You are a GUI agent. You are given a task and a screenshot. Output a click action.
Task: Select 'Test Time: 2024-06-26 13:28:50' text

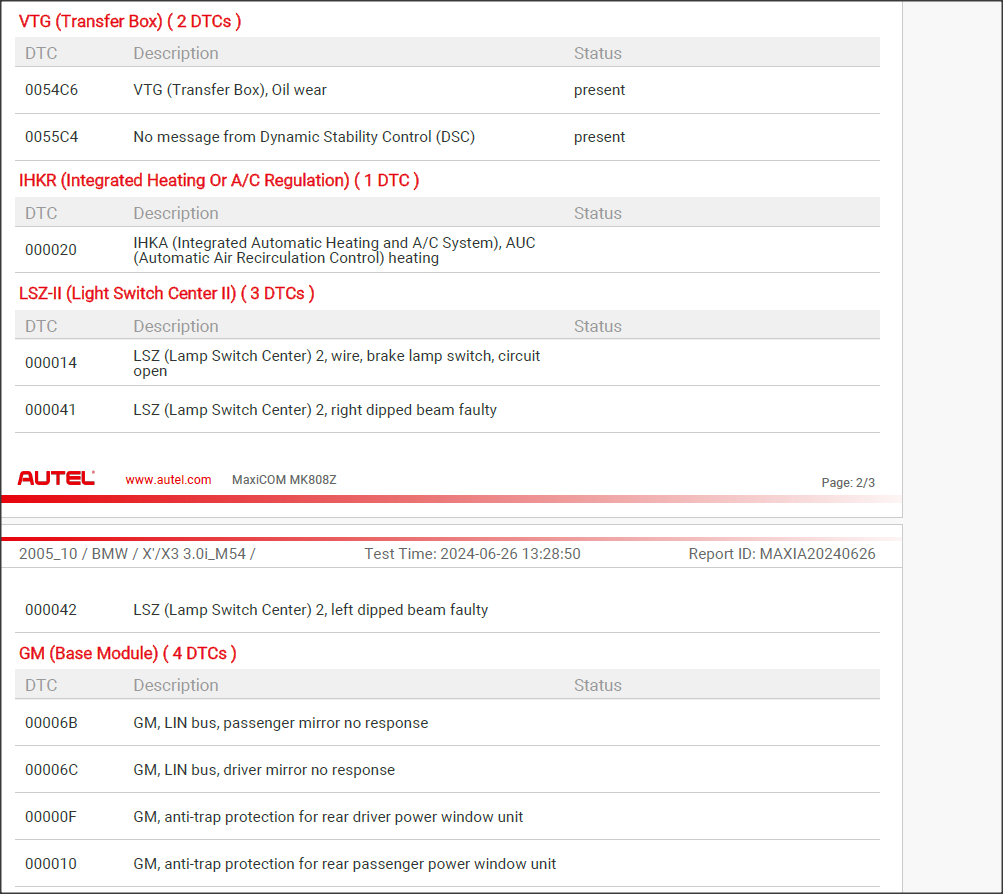pyautogui.click(x=473, y=554)
